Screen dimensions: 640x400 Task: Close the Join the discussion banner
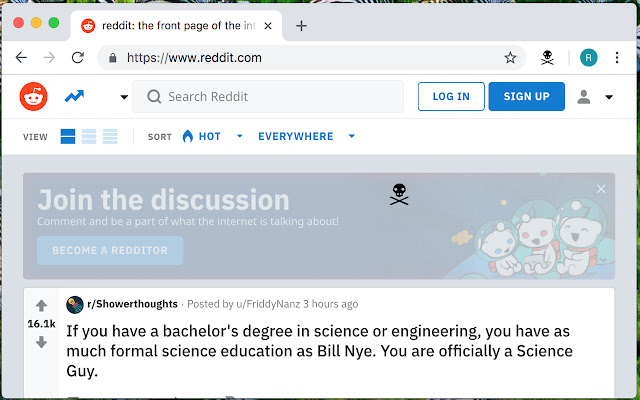coord(601,189)
